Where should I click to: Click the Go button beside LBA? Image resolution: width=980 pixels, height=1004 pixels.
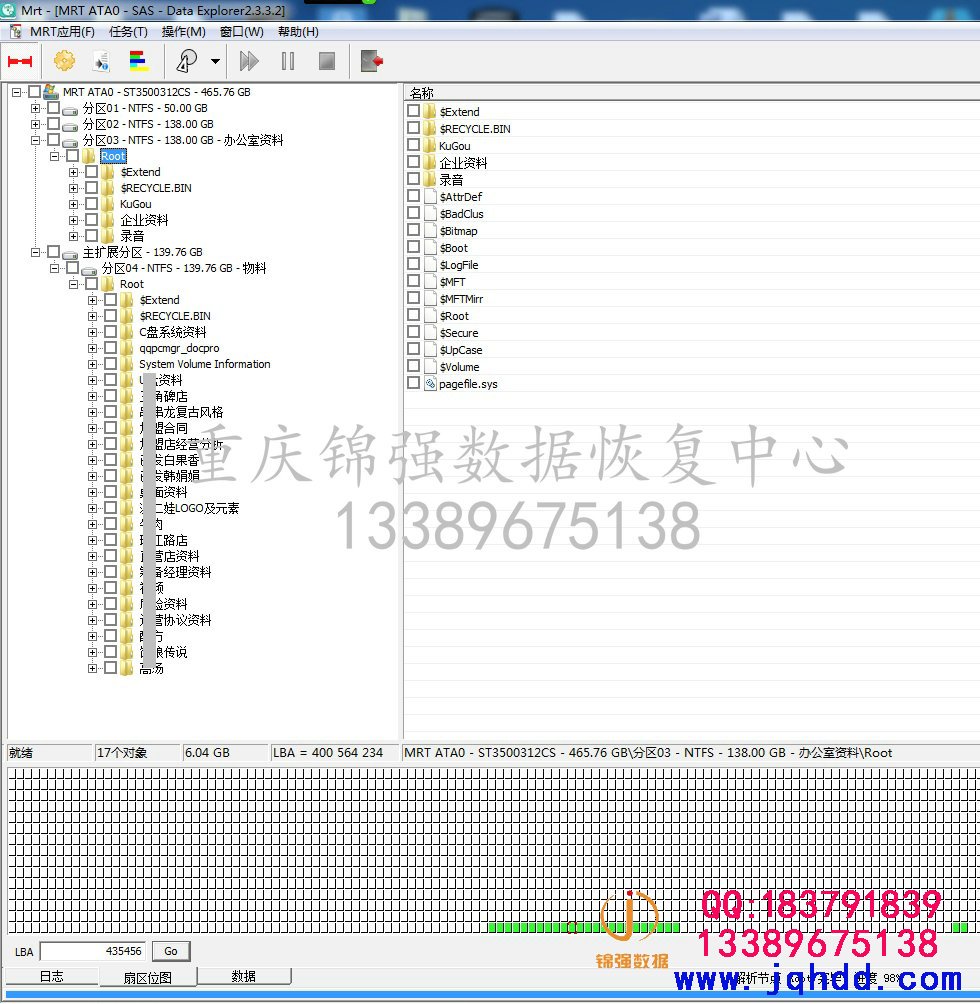(x=171, y=951)
